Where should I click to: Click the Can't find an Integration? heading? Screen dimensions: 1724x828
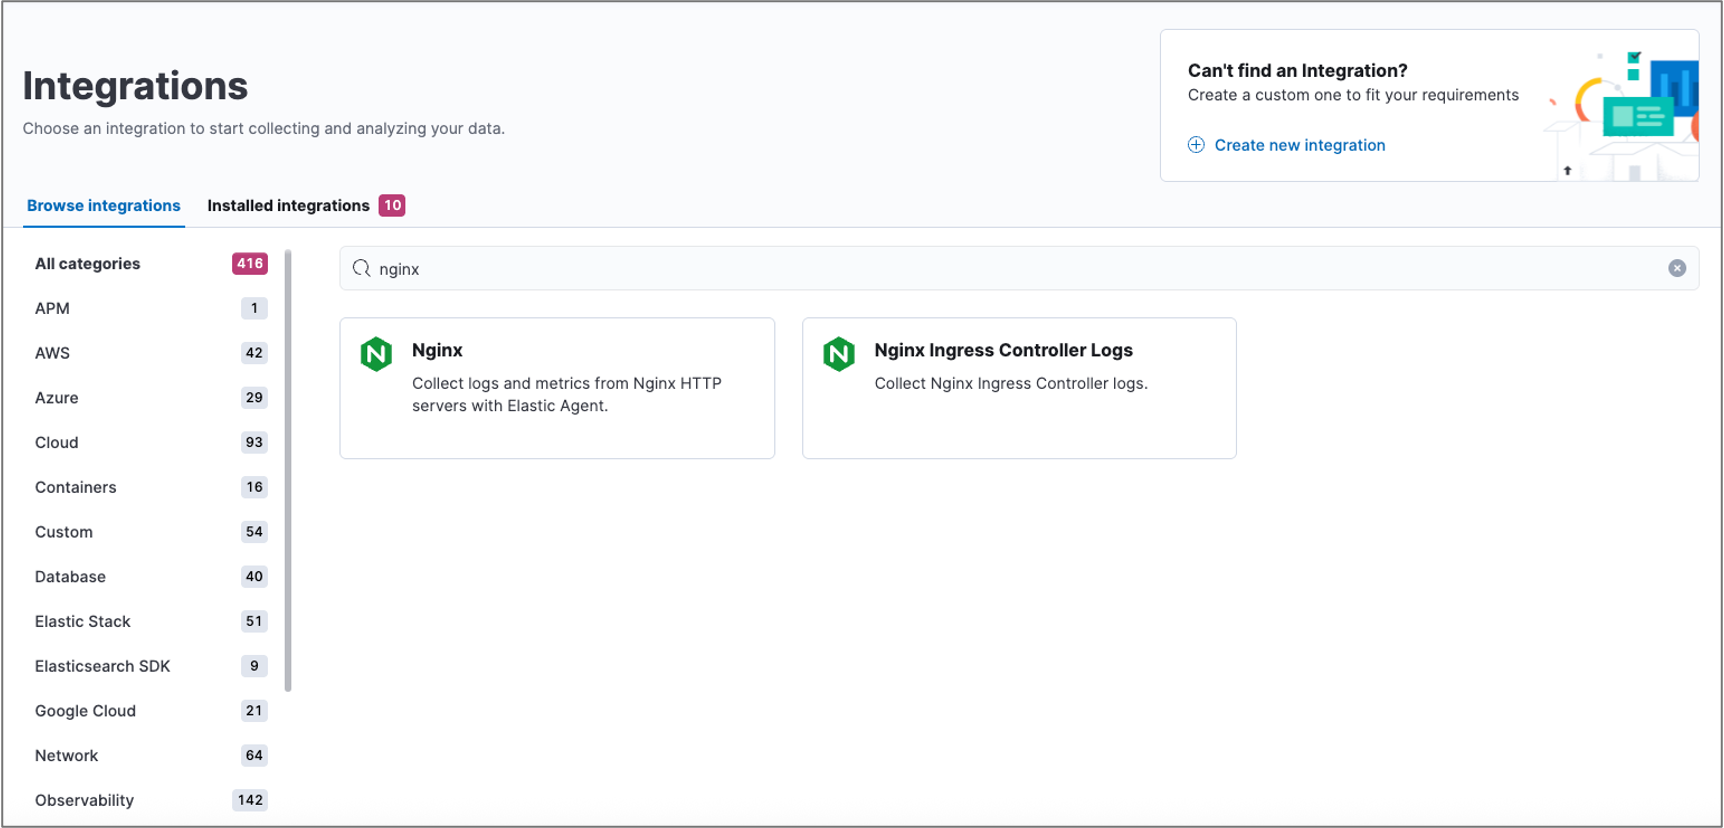pos(1297,70)
